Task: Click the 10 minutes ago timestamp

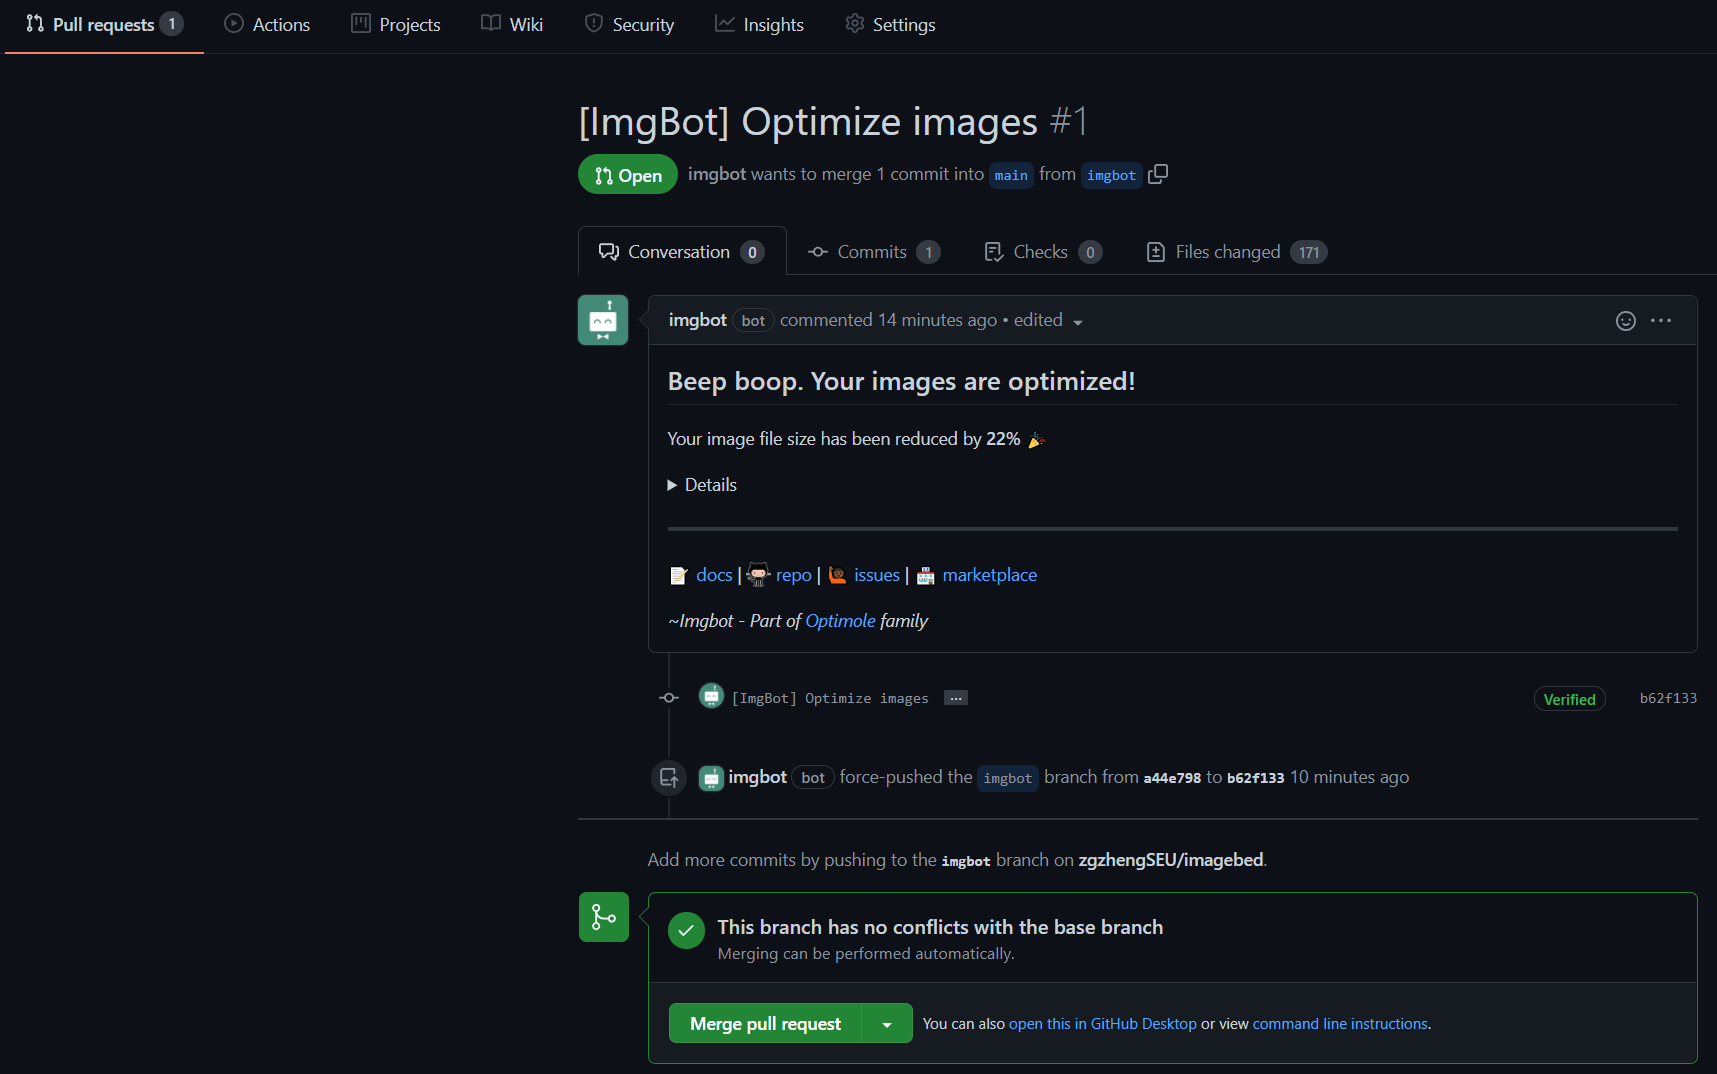Action: (x=1349, y=777)
